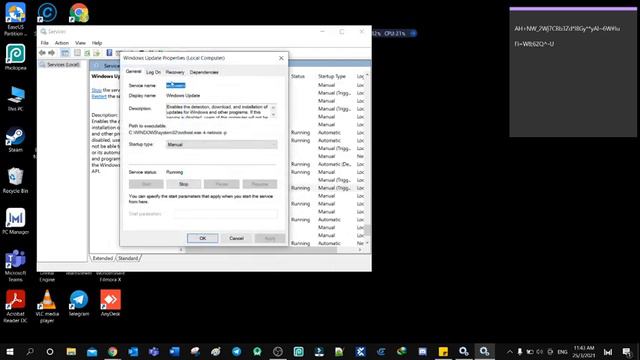Switch to the Standard view tab
Screen dimensions: 640x360
point(128,258)
